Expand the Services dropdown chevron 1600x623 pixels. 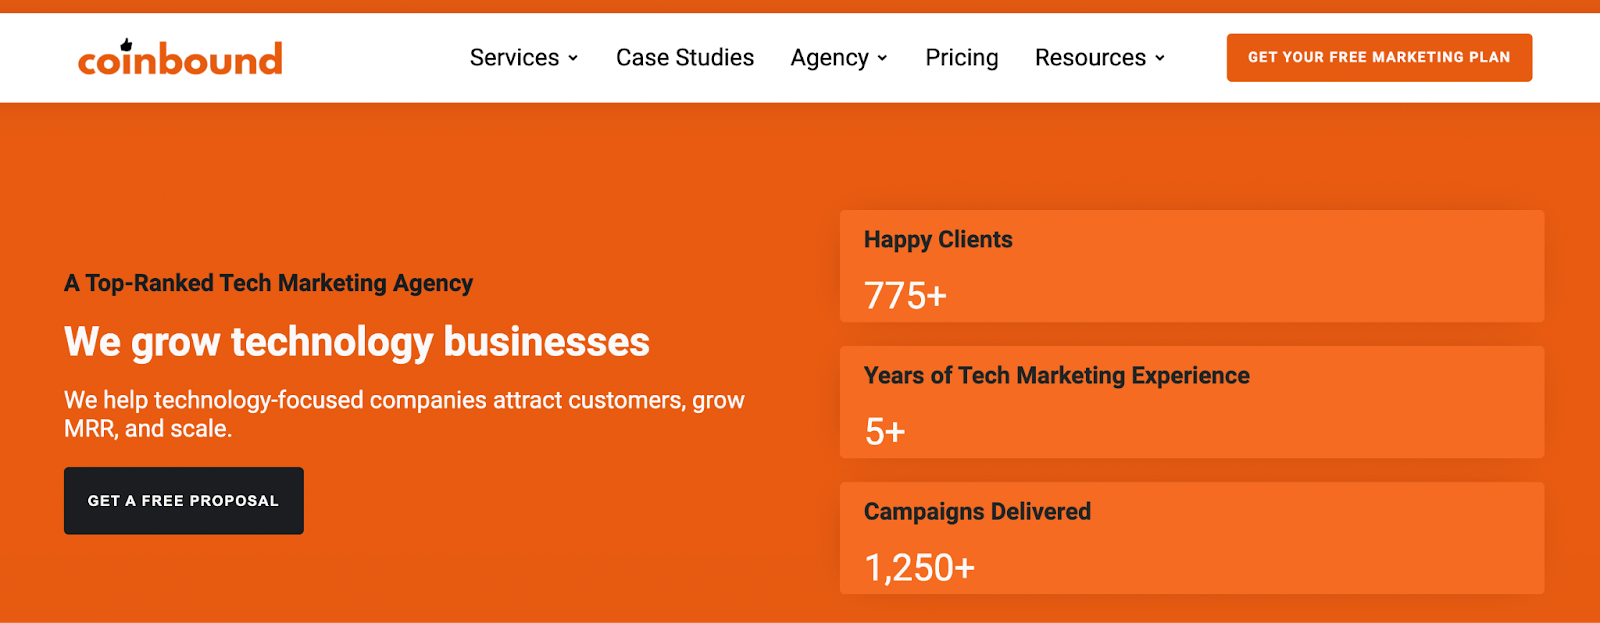pyautogui.click(x=573, y=59)
